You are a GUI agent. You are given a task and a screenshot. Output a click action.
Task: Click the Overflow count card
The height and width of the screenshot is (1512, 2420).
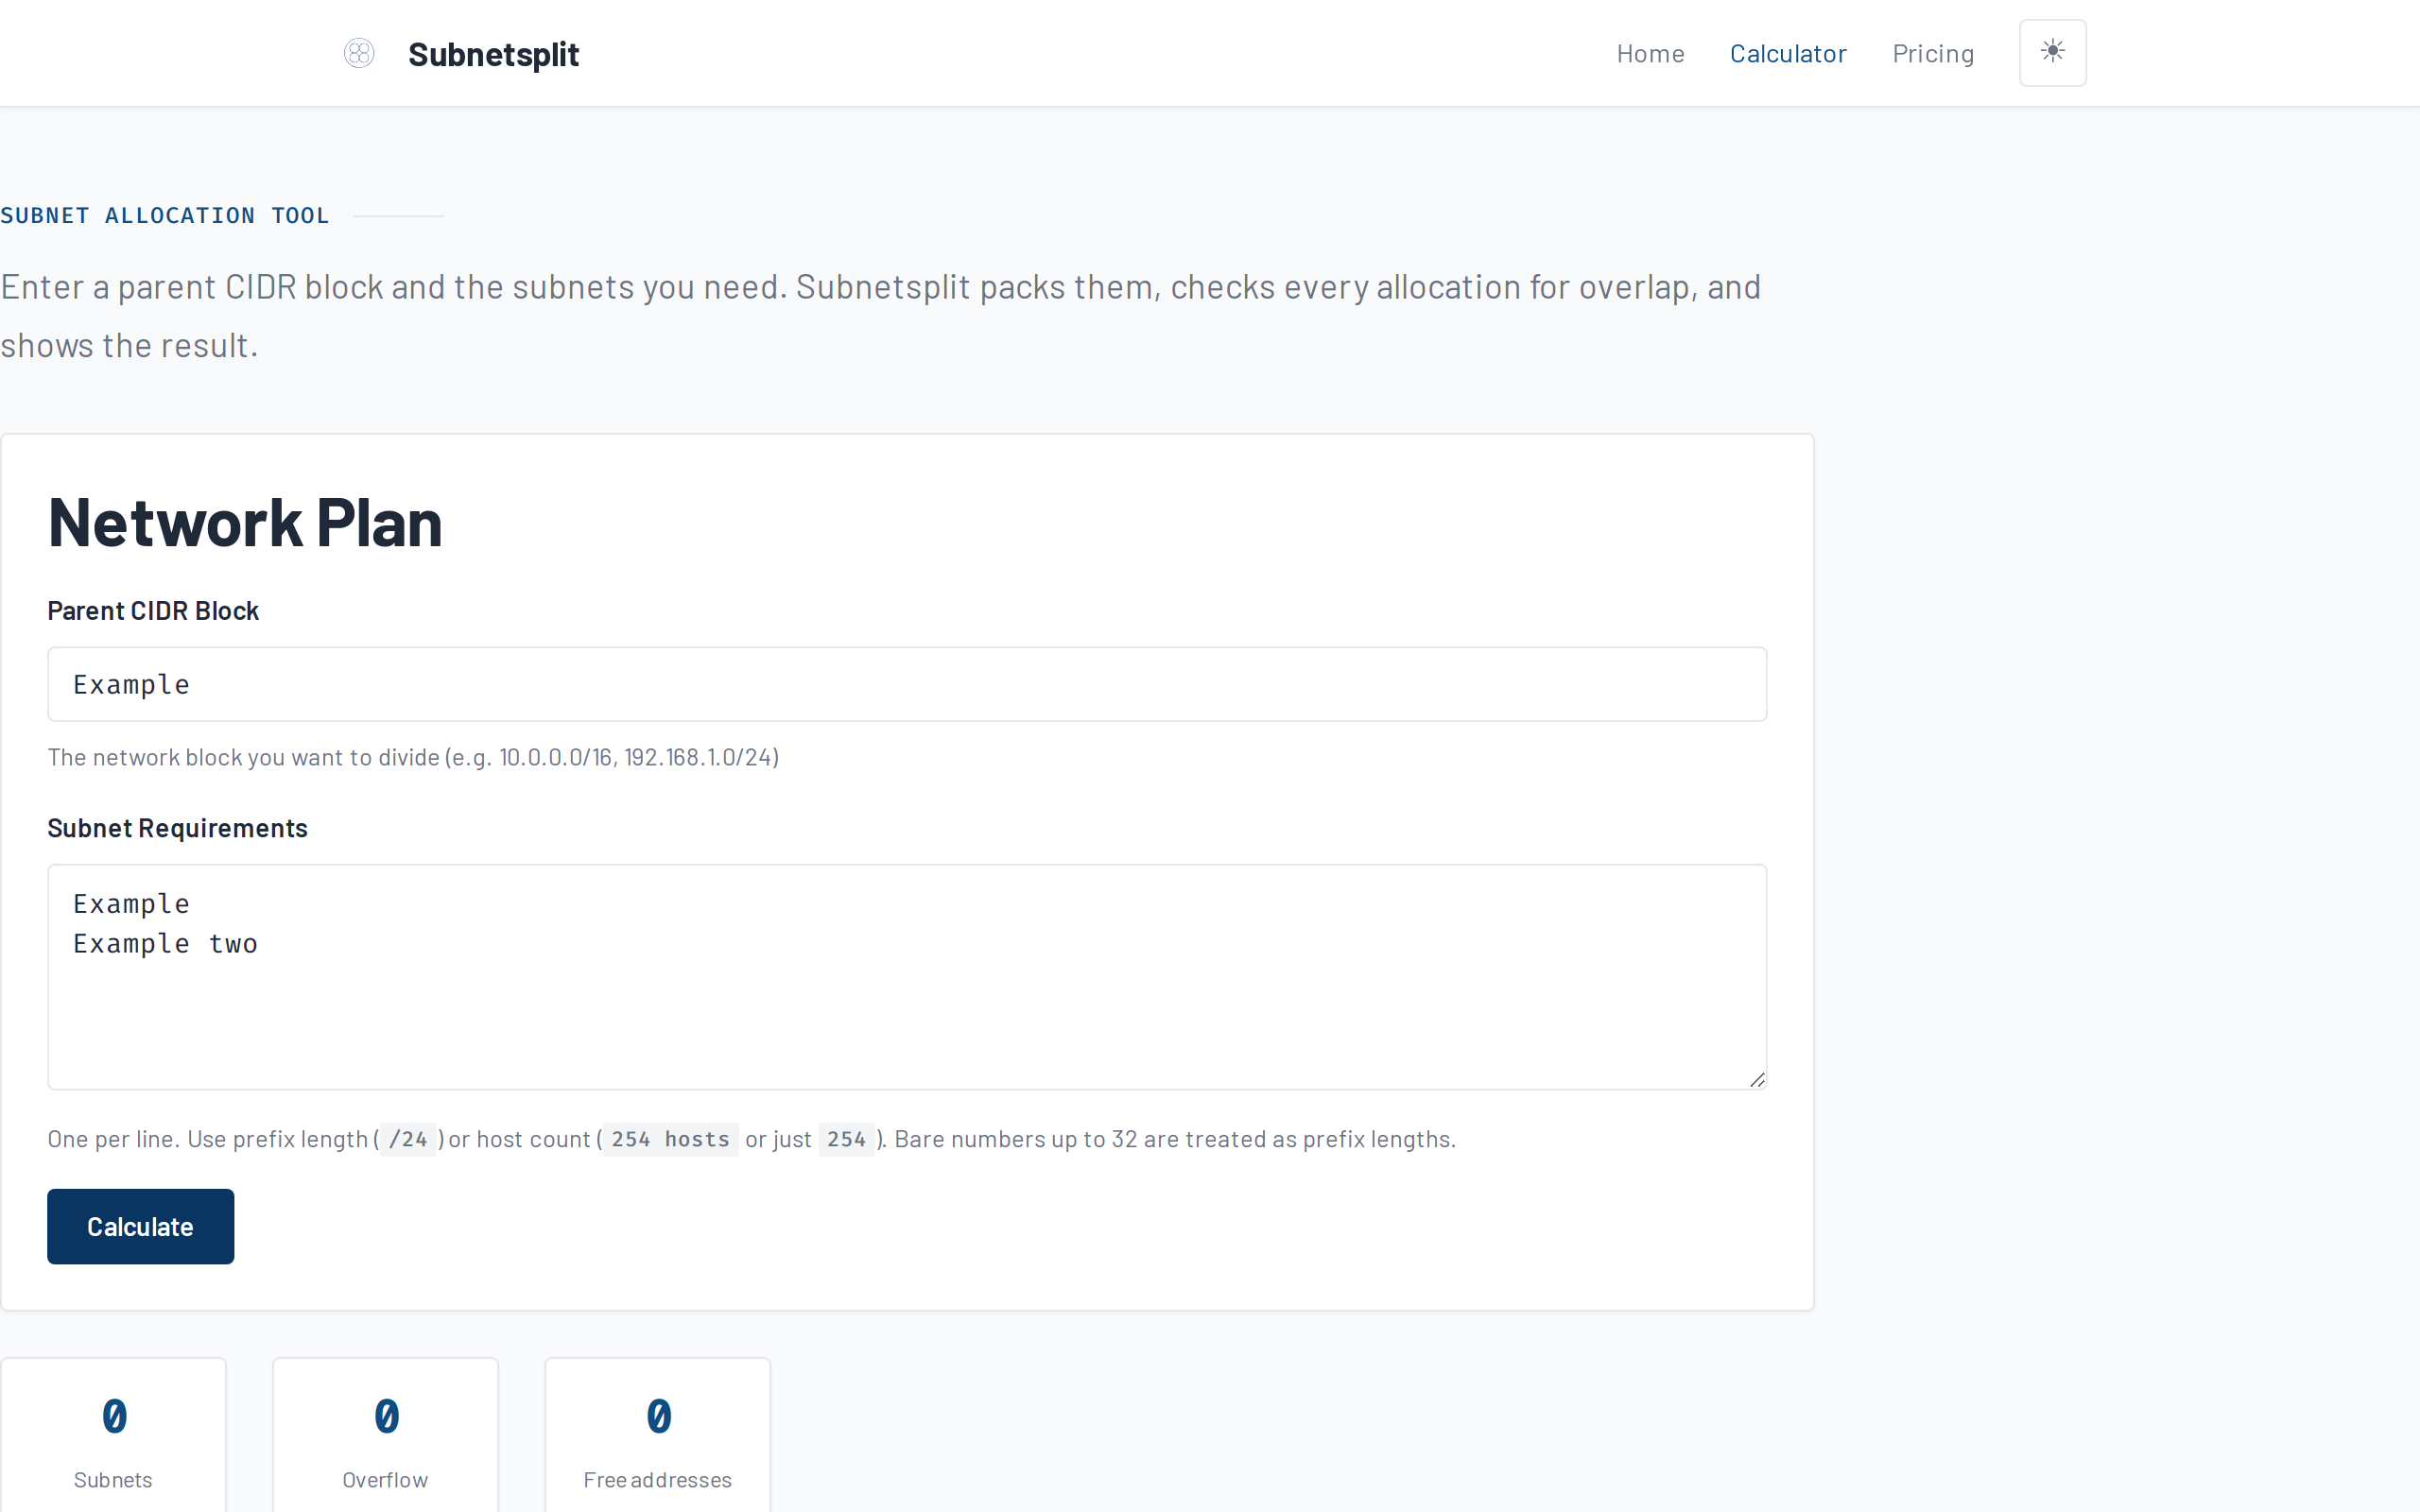385,1436
